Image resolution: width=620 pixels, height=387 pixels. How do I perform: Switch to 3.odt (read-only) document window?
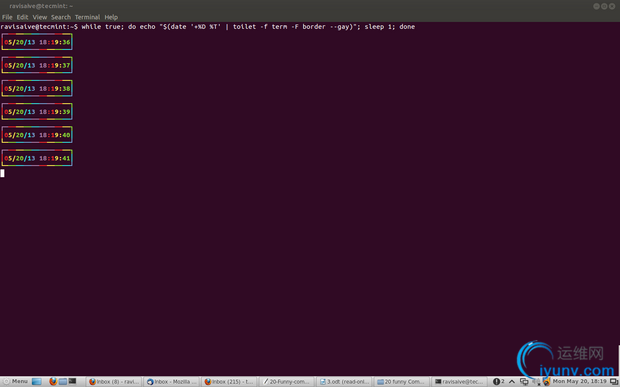pos(344,381)
